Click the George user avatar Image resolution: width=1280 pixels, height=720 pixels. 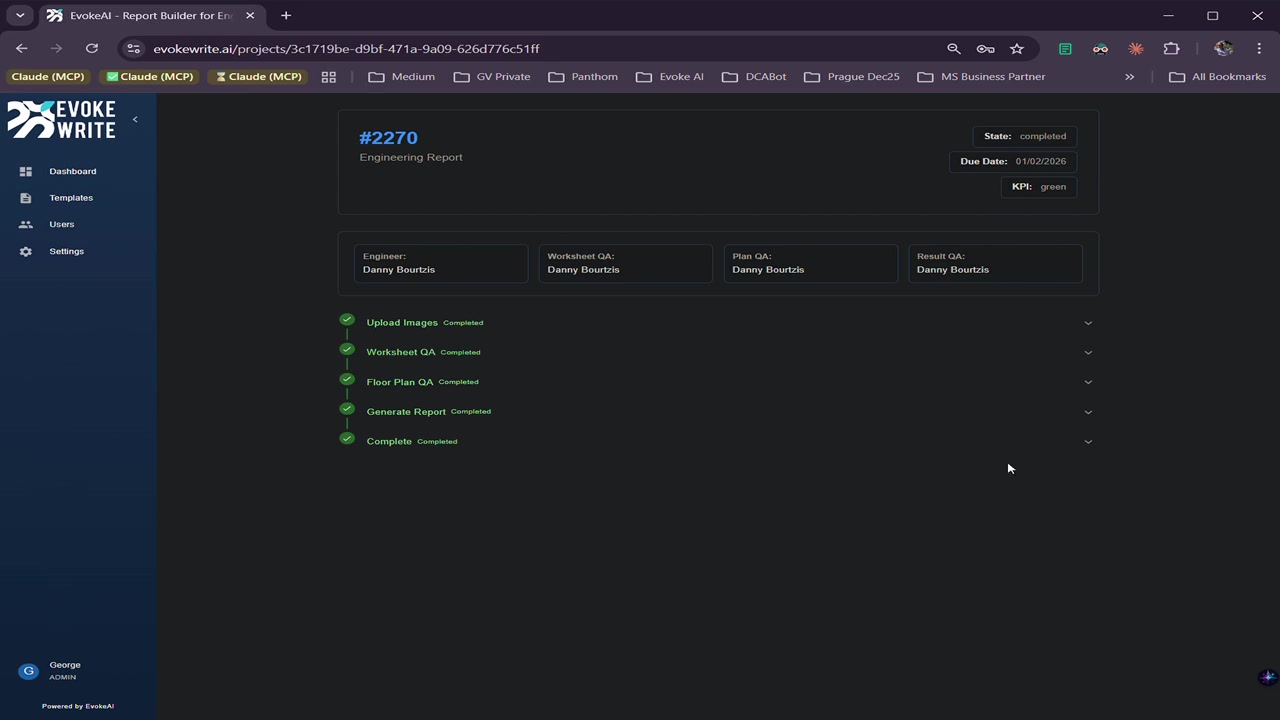point(28,671)
